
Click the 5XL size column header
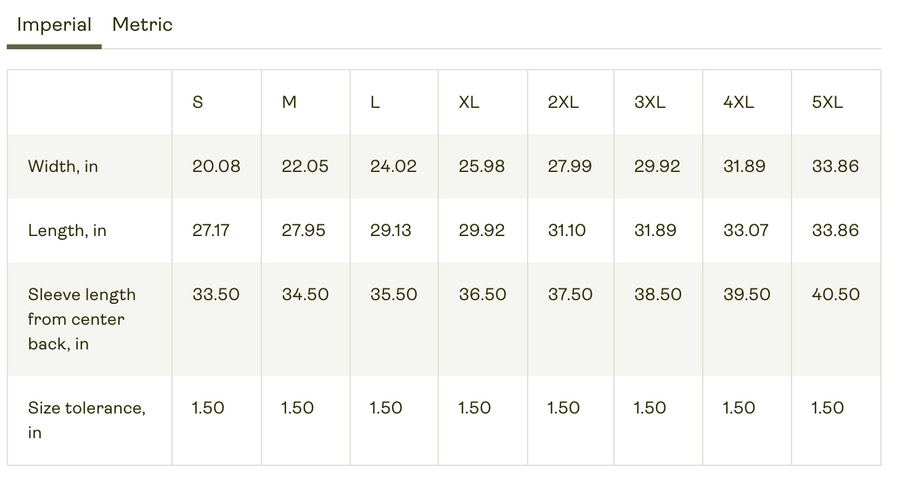827,102
